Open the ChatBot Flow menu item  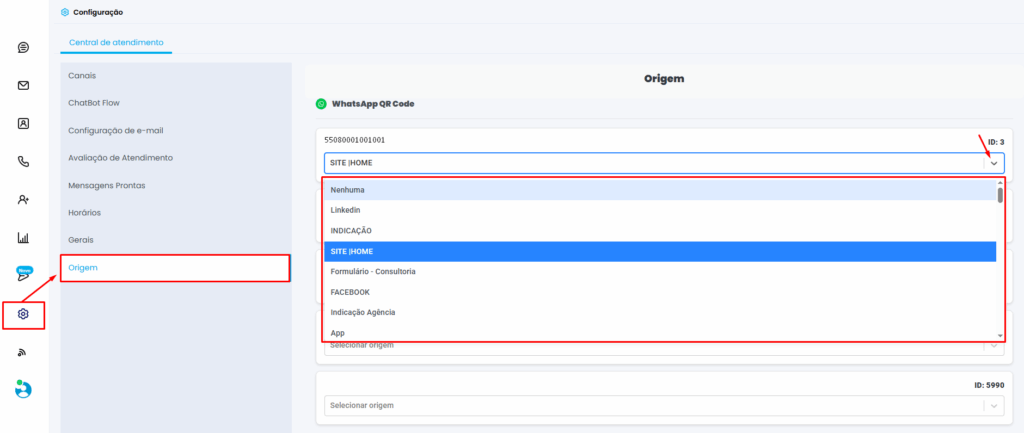coord(94,103)
